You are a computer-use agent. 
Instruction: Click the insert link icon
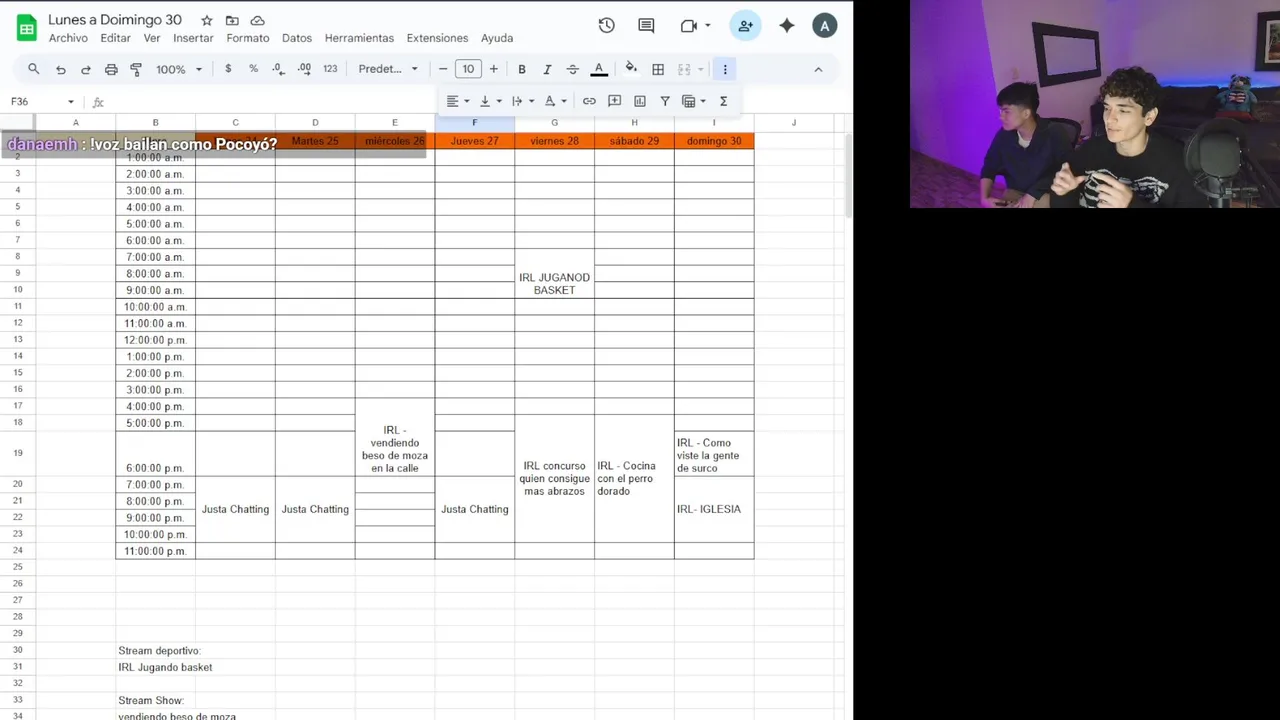(x=589, y=101)
